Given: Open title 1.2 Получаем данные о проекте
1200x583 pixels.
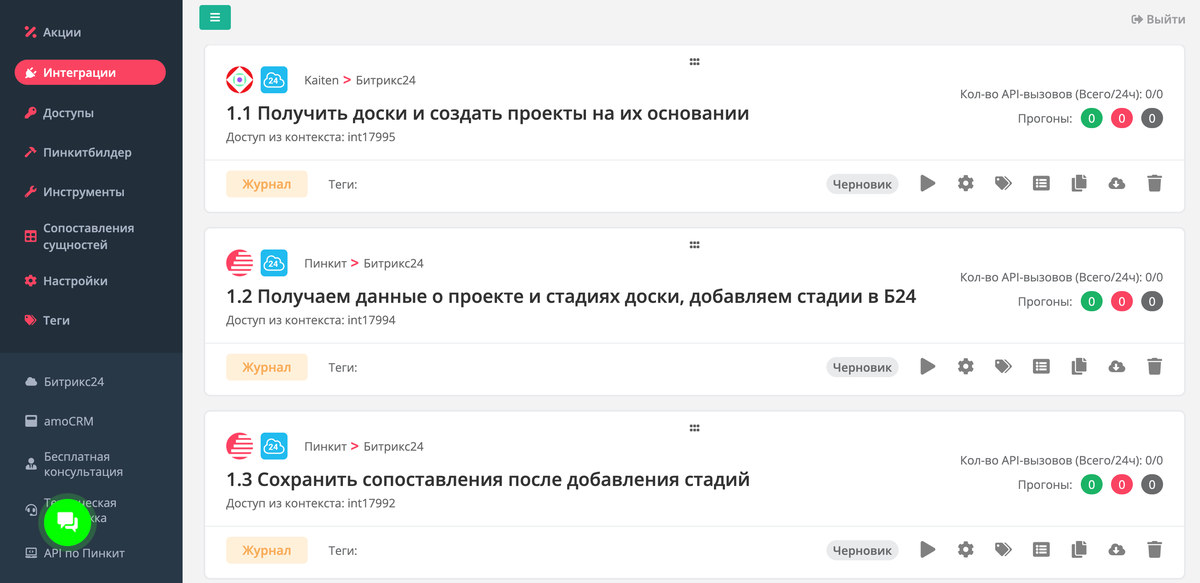Looking at the screenshot, I should click(571, 296).
